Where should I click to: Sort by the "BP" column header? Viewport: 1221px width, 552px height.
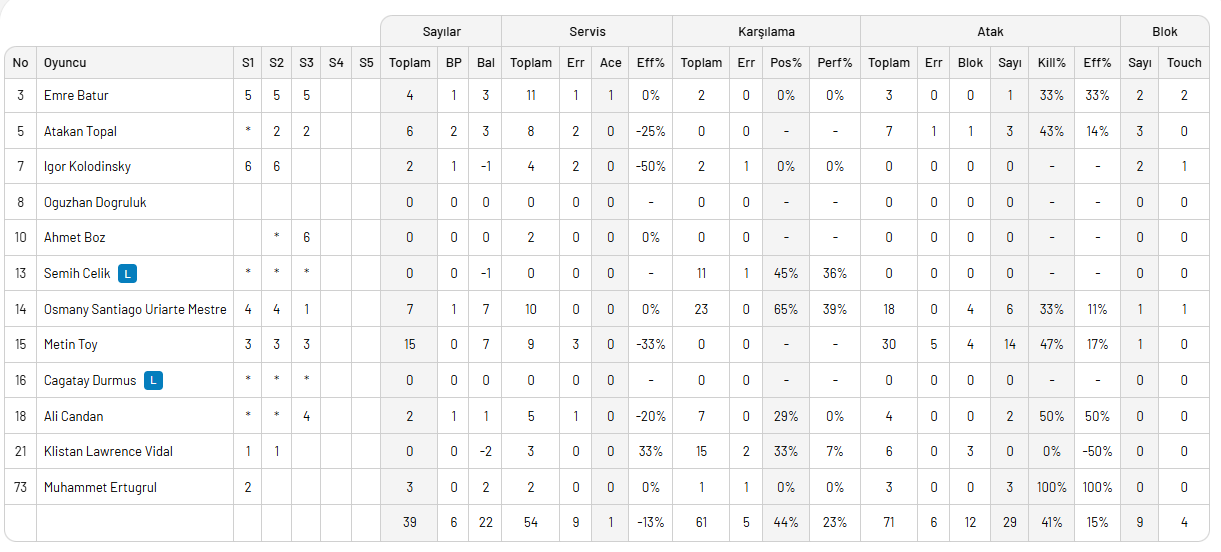click(x=454, y=62)
